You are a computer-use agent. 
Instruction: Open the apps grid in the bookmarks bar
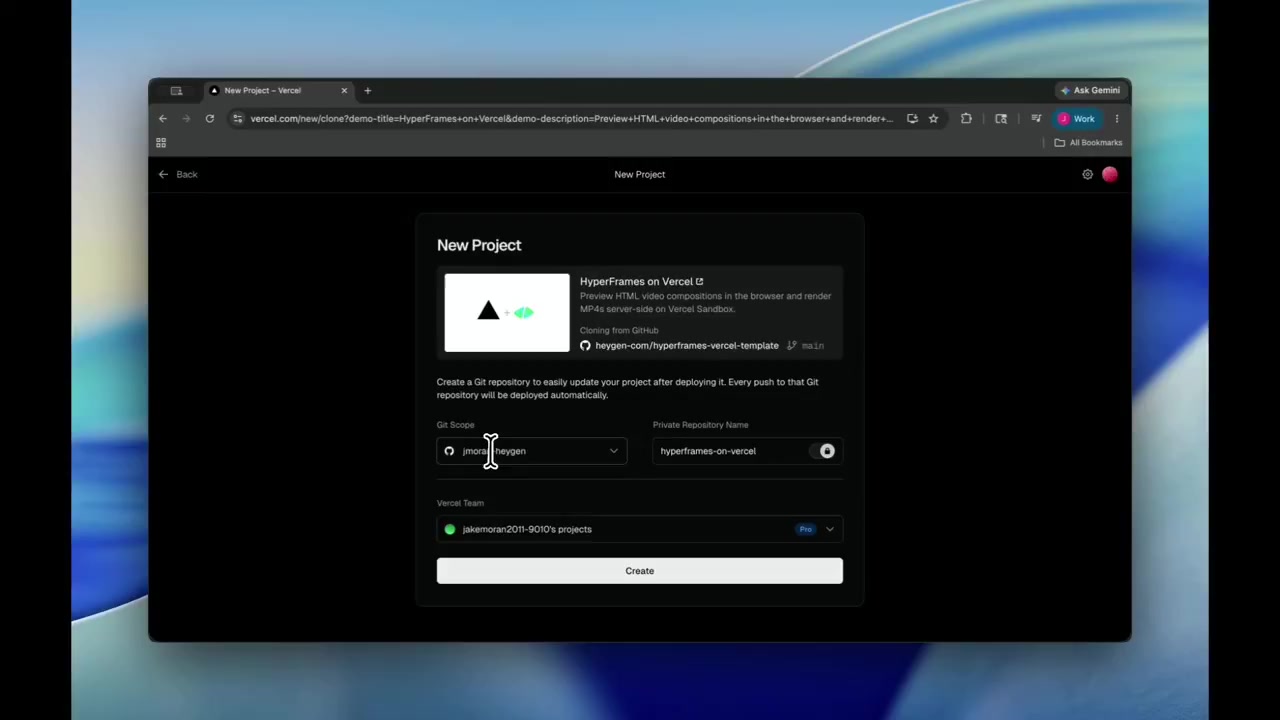tap(161, 142)
